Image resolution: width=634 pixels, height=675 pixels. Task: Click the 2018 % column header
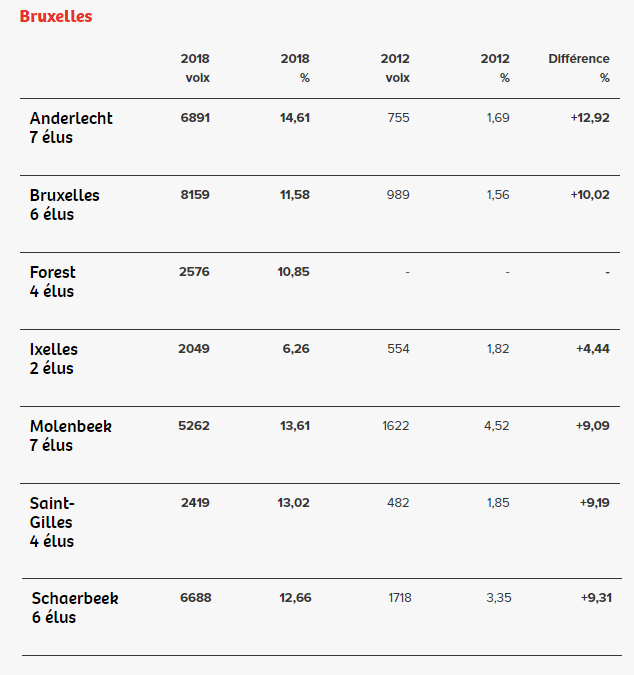coord(295,68)
